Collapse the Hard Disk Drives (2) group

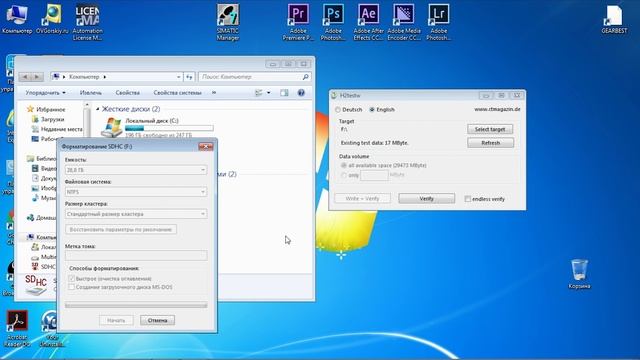tap(98, 109)
